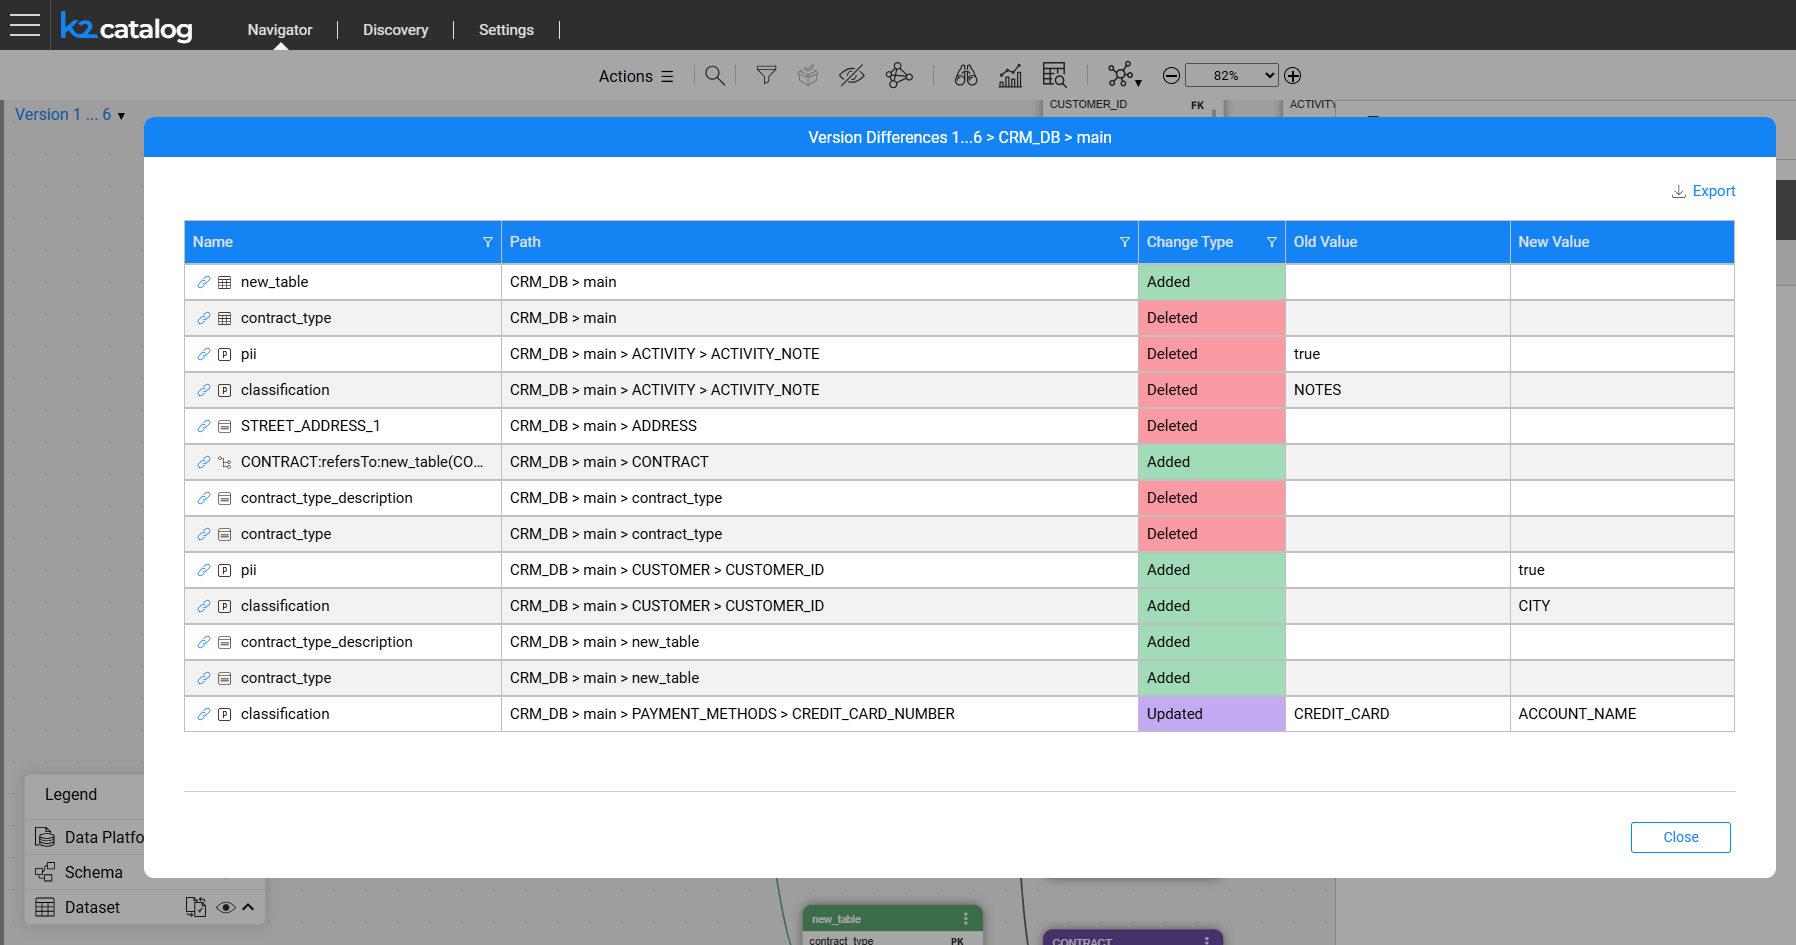This screenshot has height=945, width=1796.
Task: Click the Close button
Action: point(1680,837)
